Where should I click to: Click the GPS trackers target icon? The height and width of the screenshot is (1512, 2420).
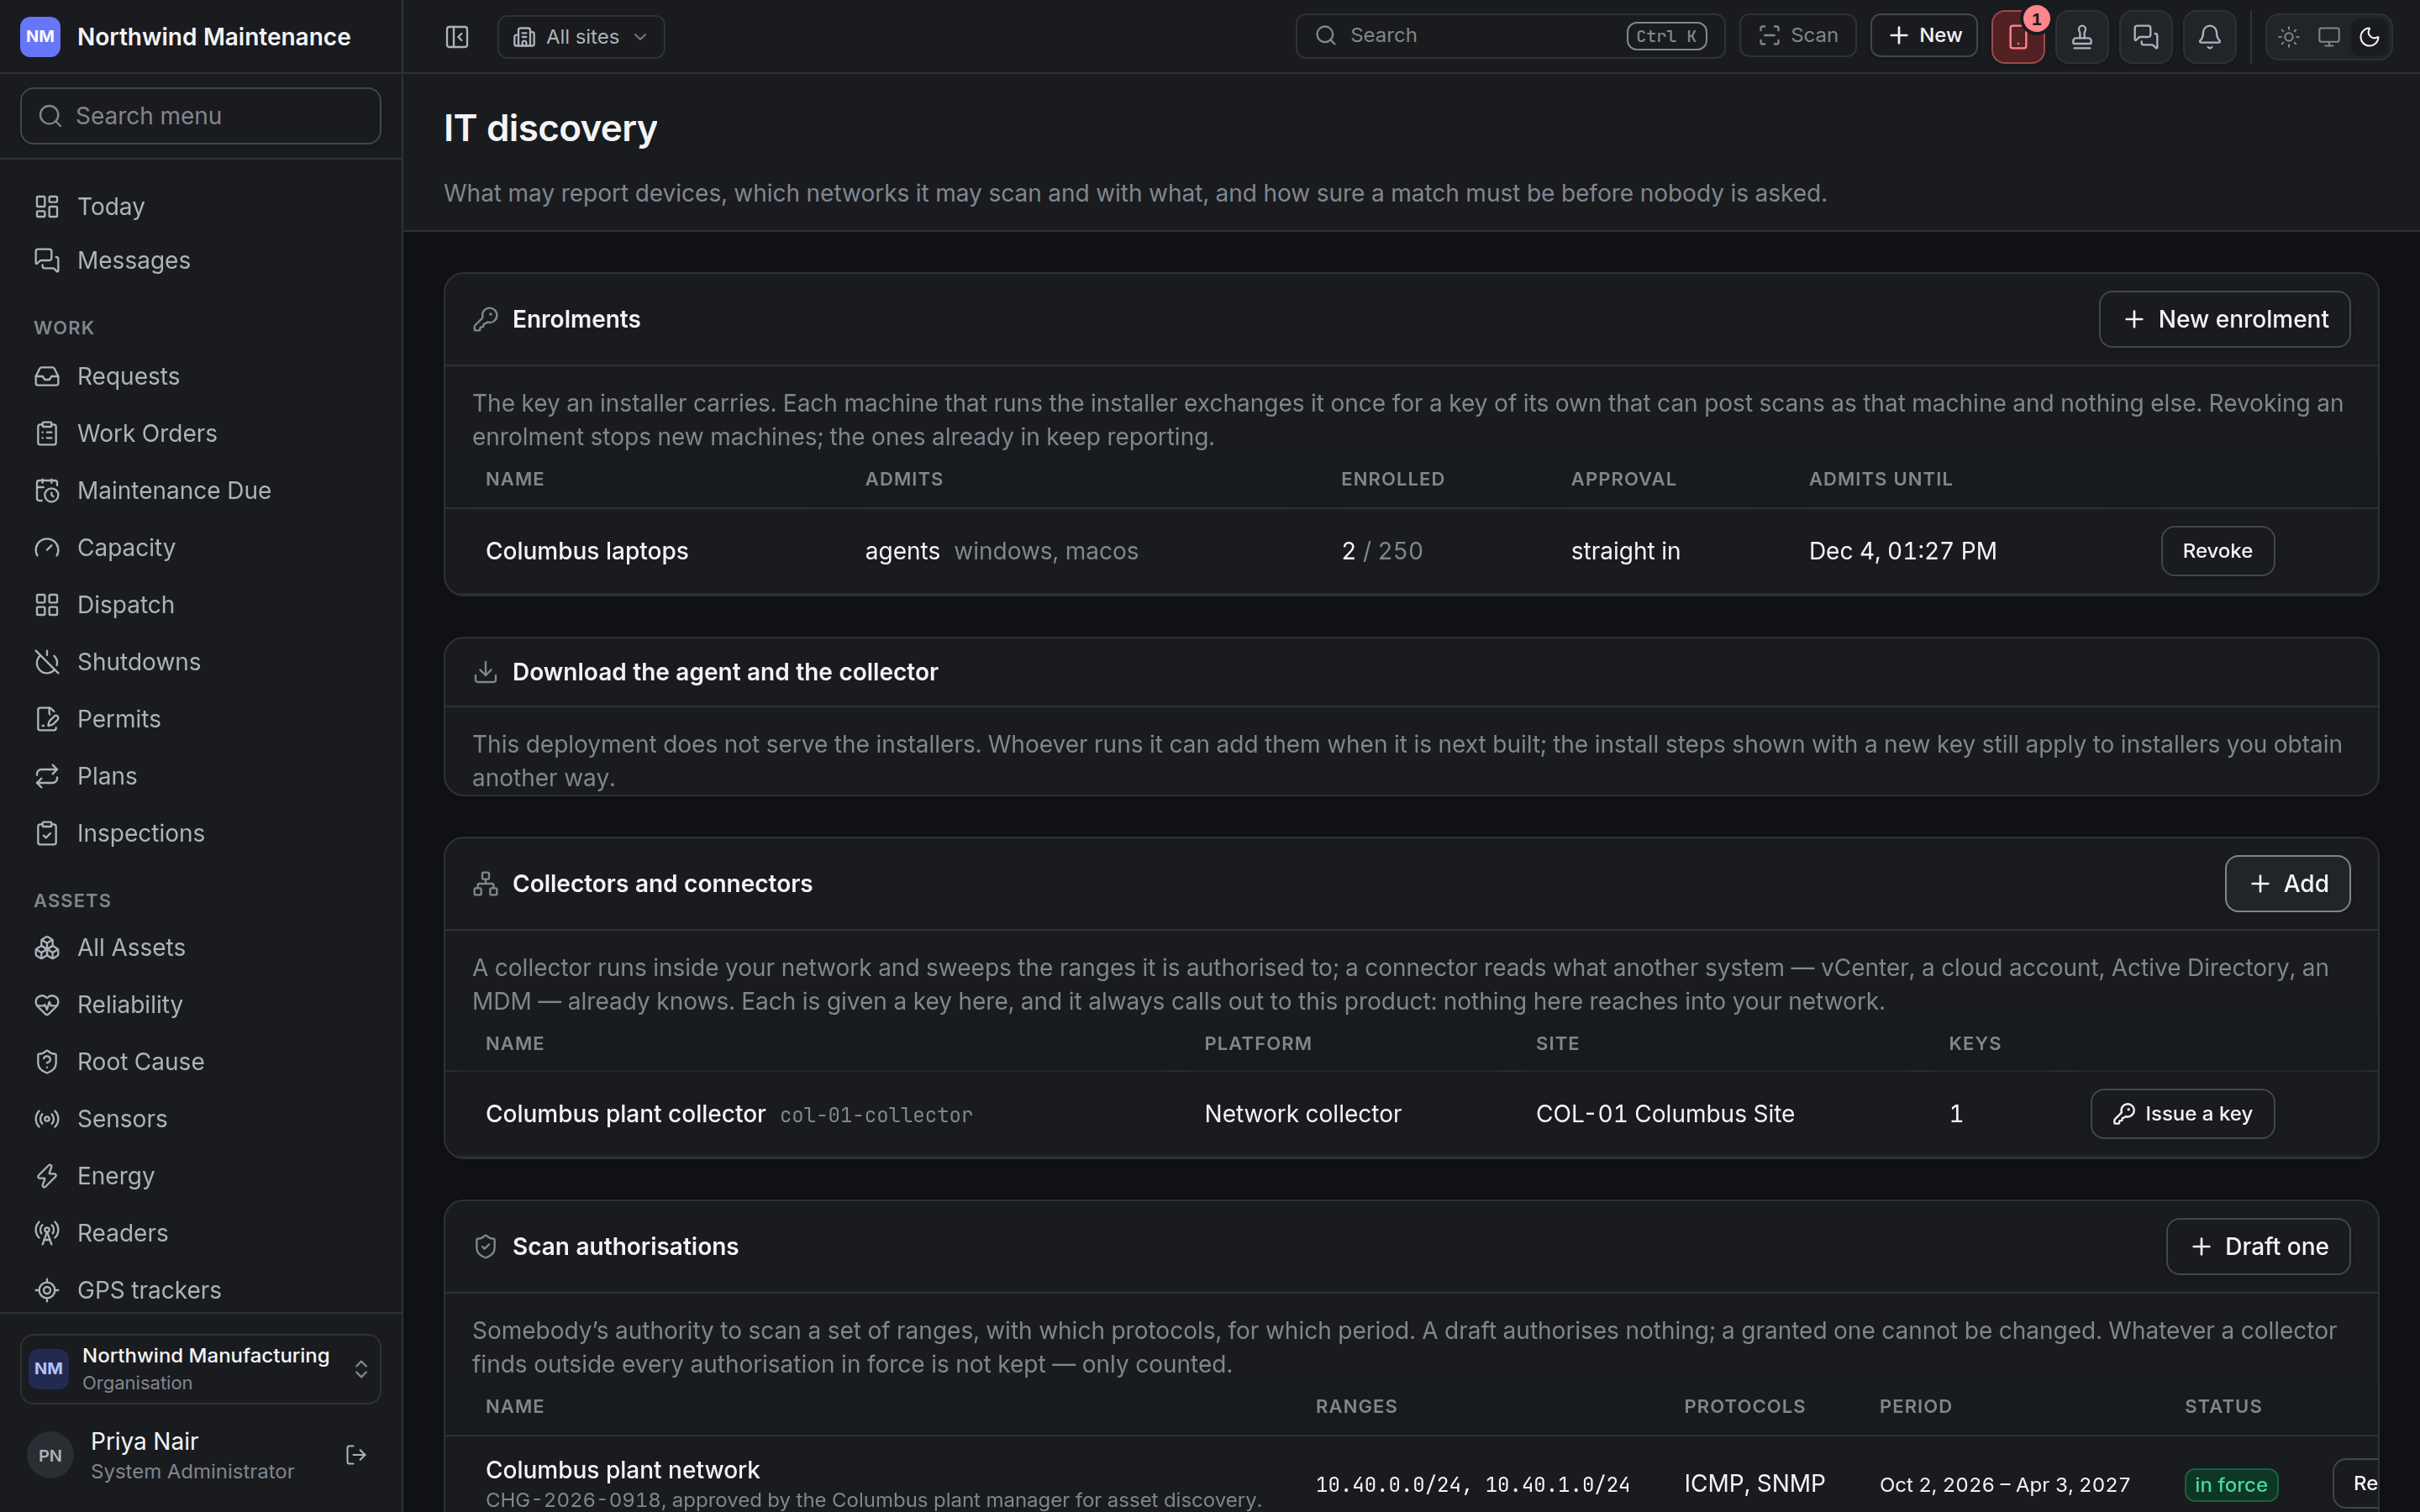pyautogui.click(x=47, y=1289)
